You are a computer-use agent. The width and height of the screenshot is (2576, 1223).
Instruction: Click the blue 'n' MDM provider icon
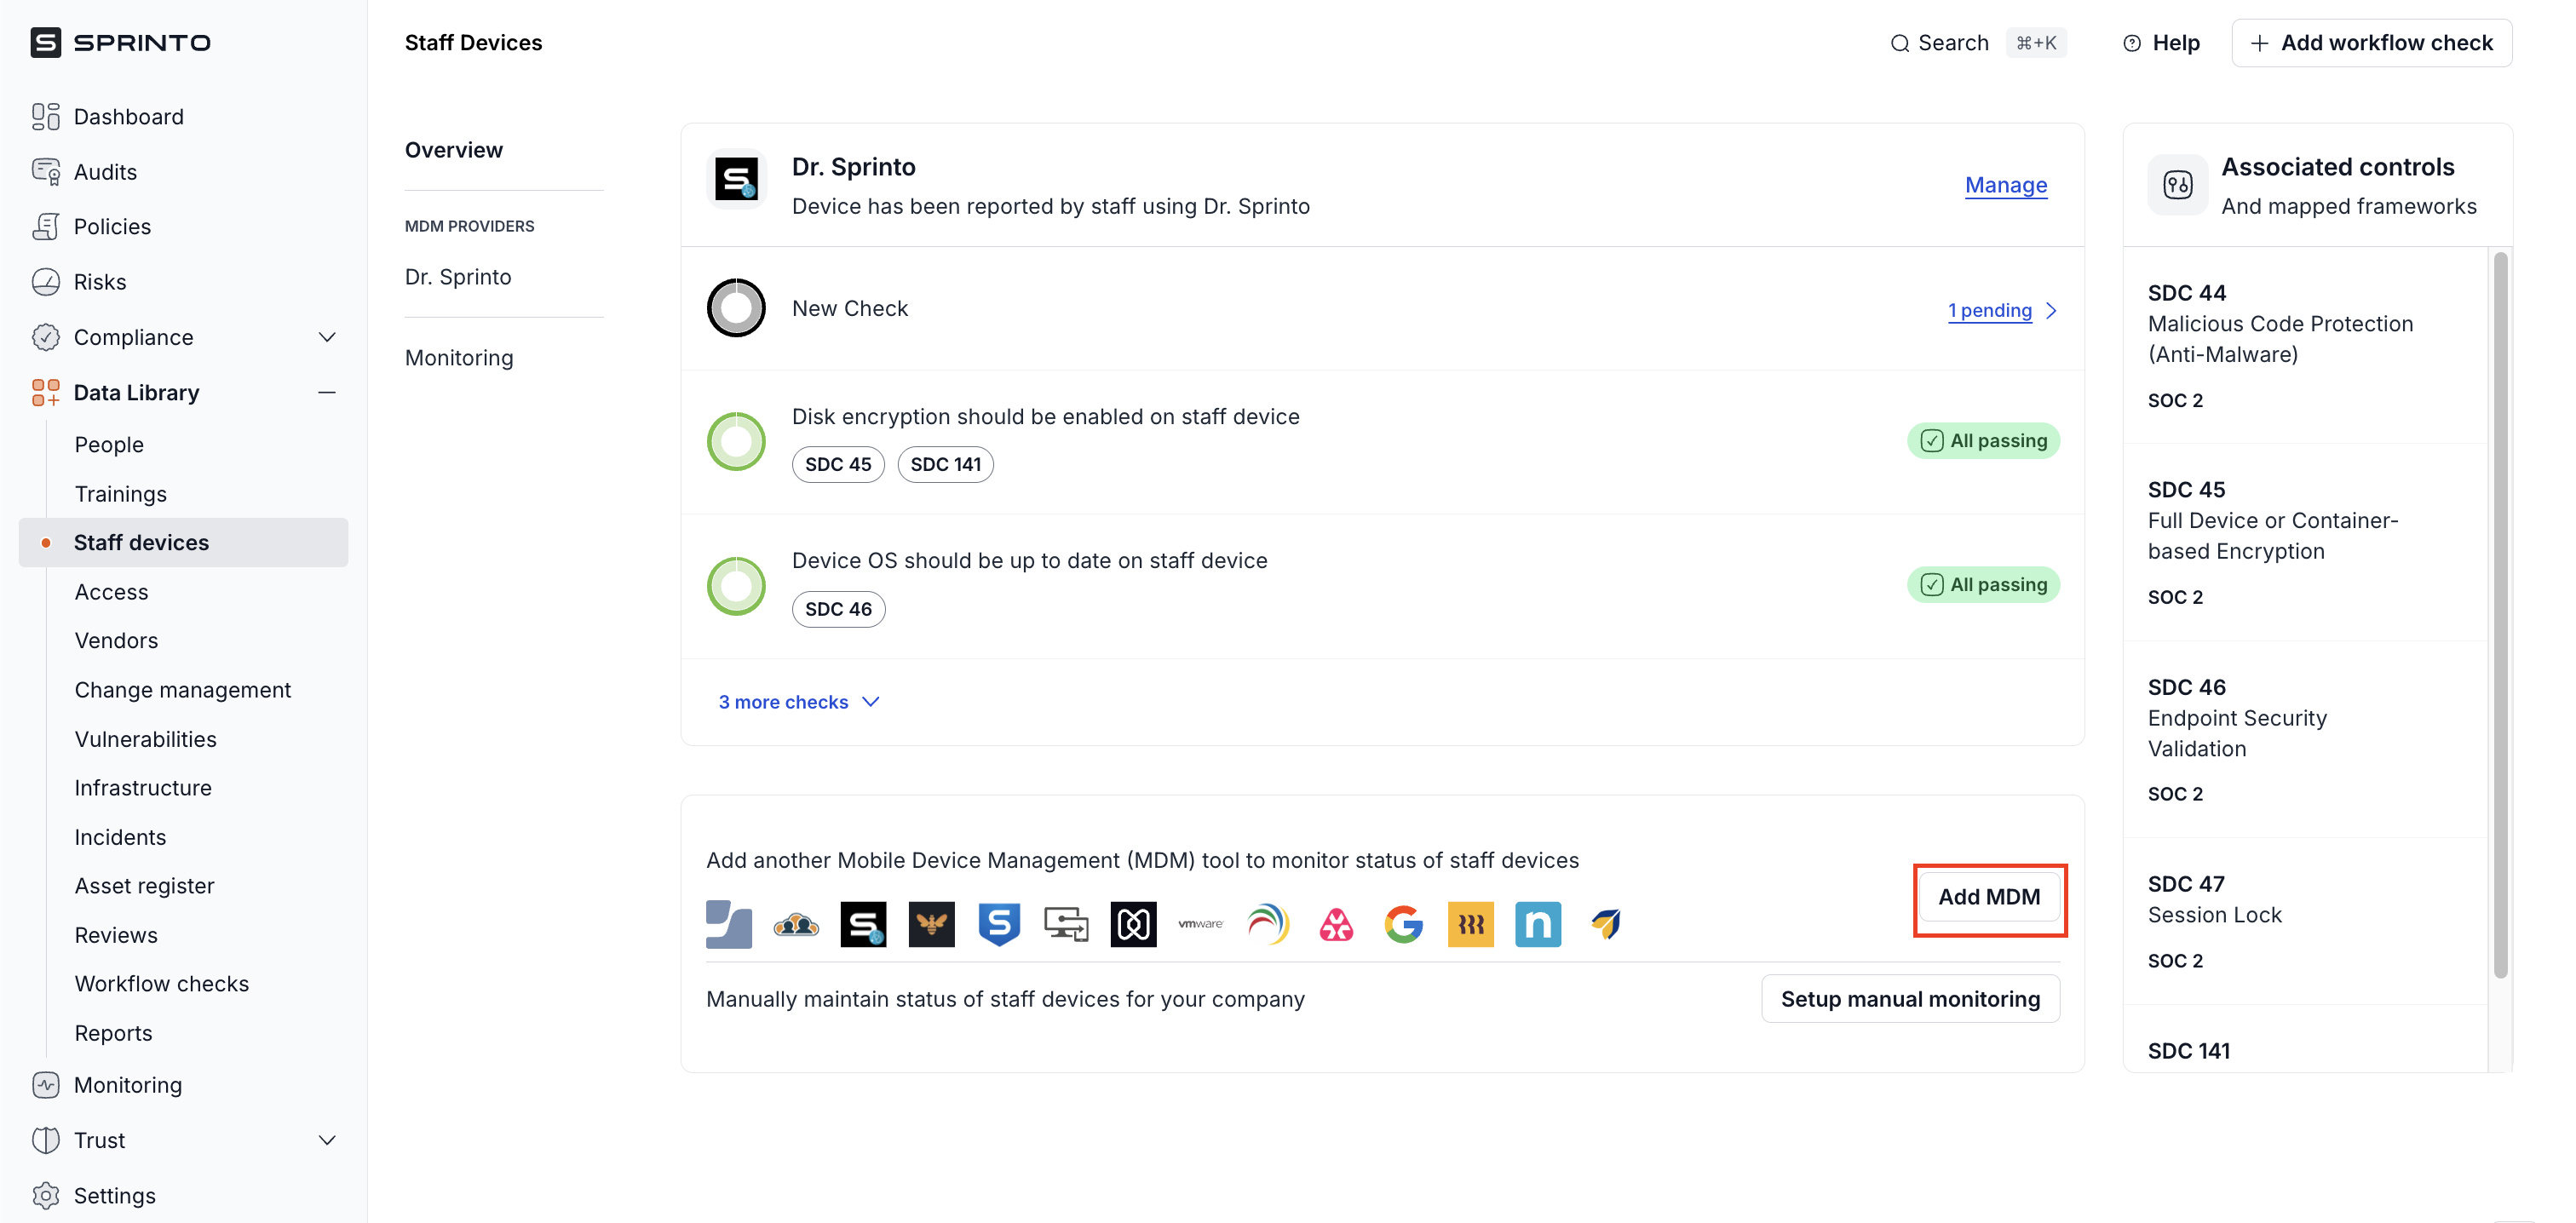pyautogui.click(x=1537, y=924)
